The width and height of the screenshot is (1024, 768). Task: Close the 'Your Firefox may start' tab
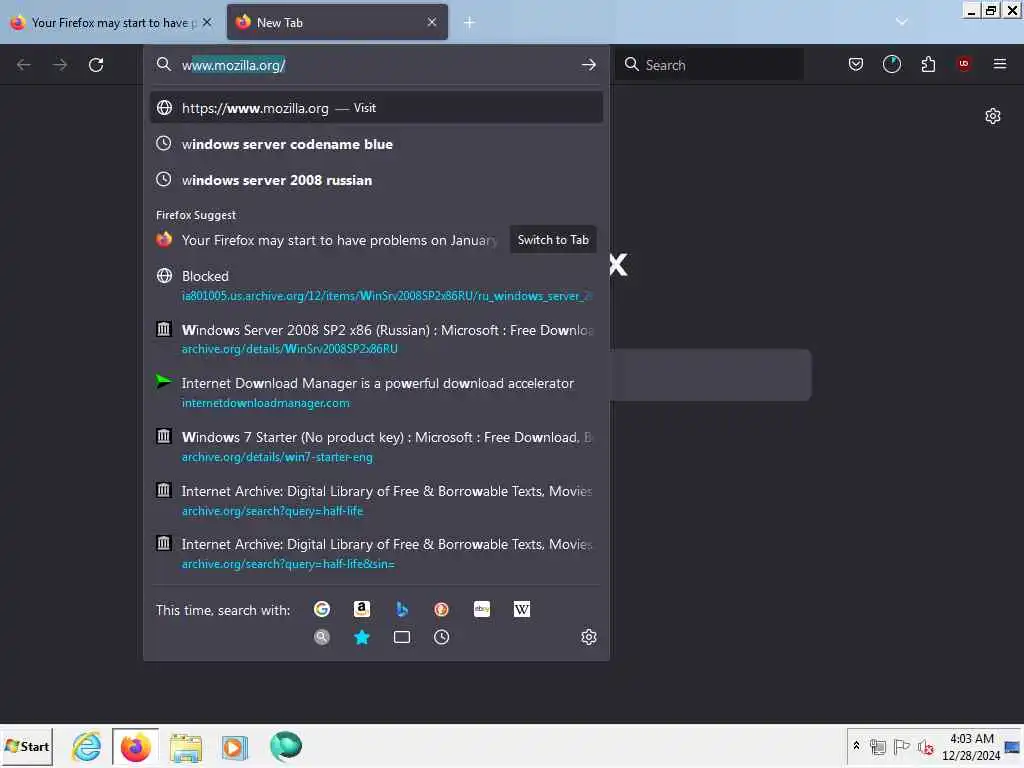[207, 22]
